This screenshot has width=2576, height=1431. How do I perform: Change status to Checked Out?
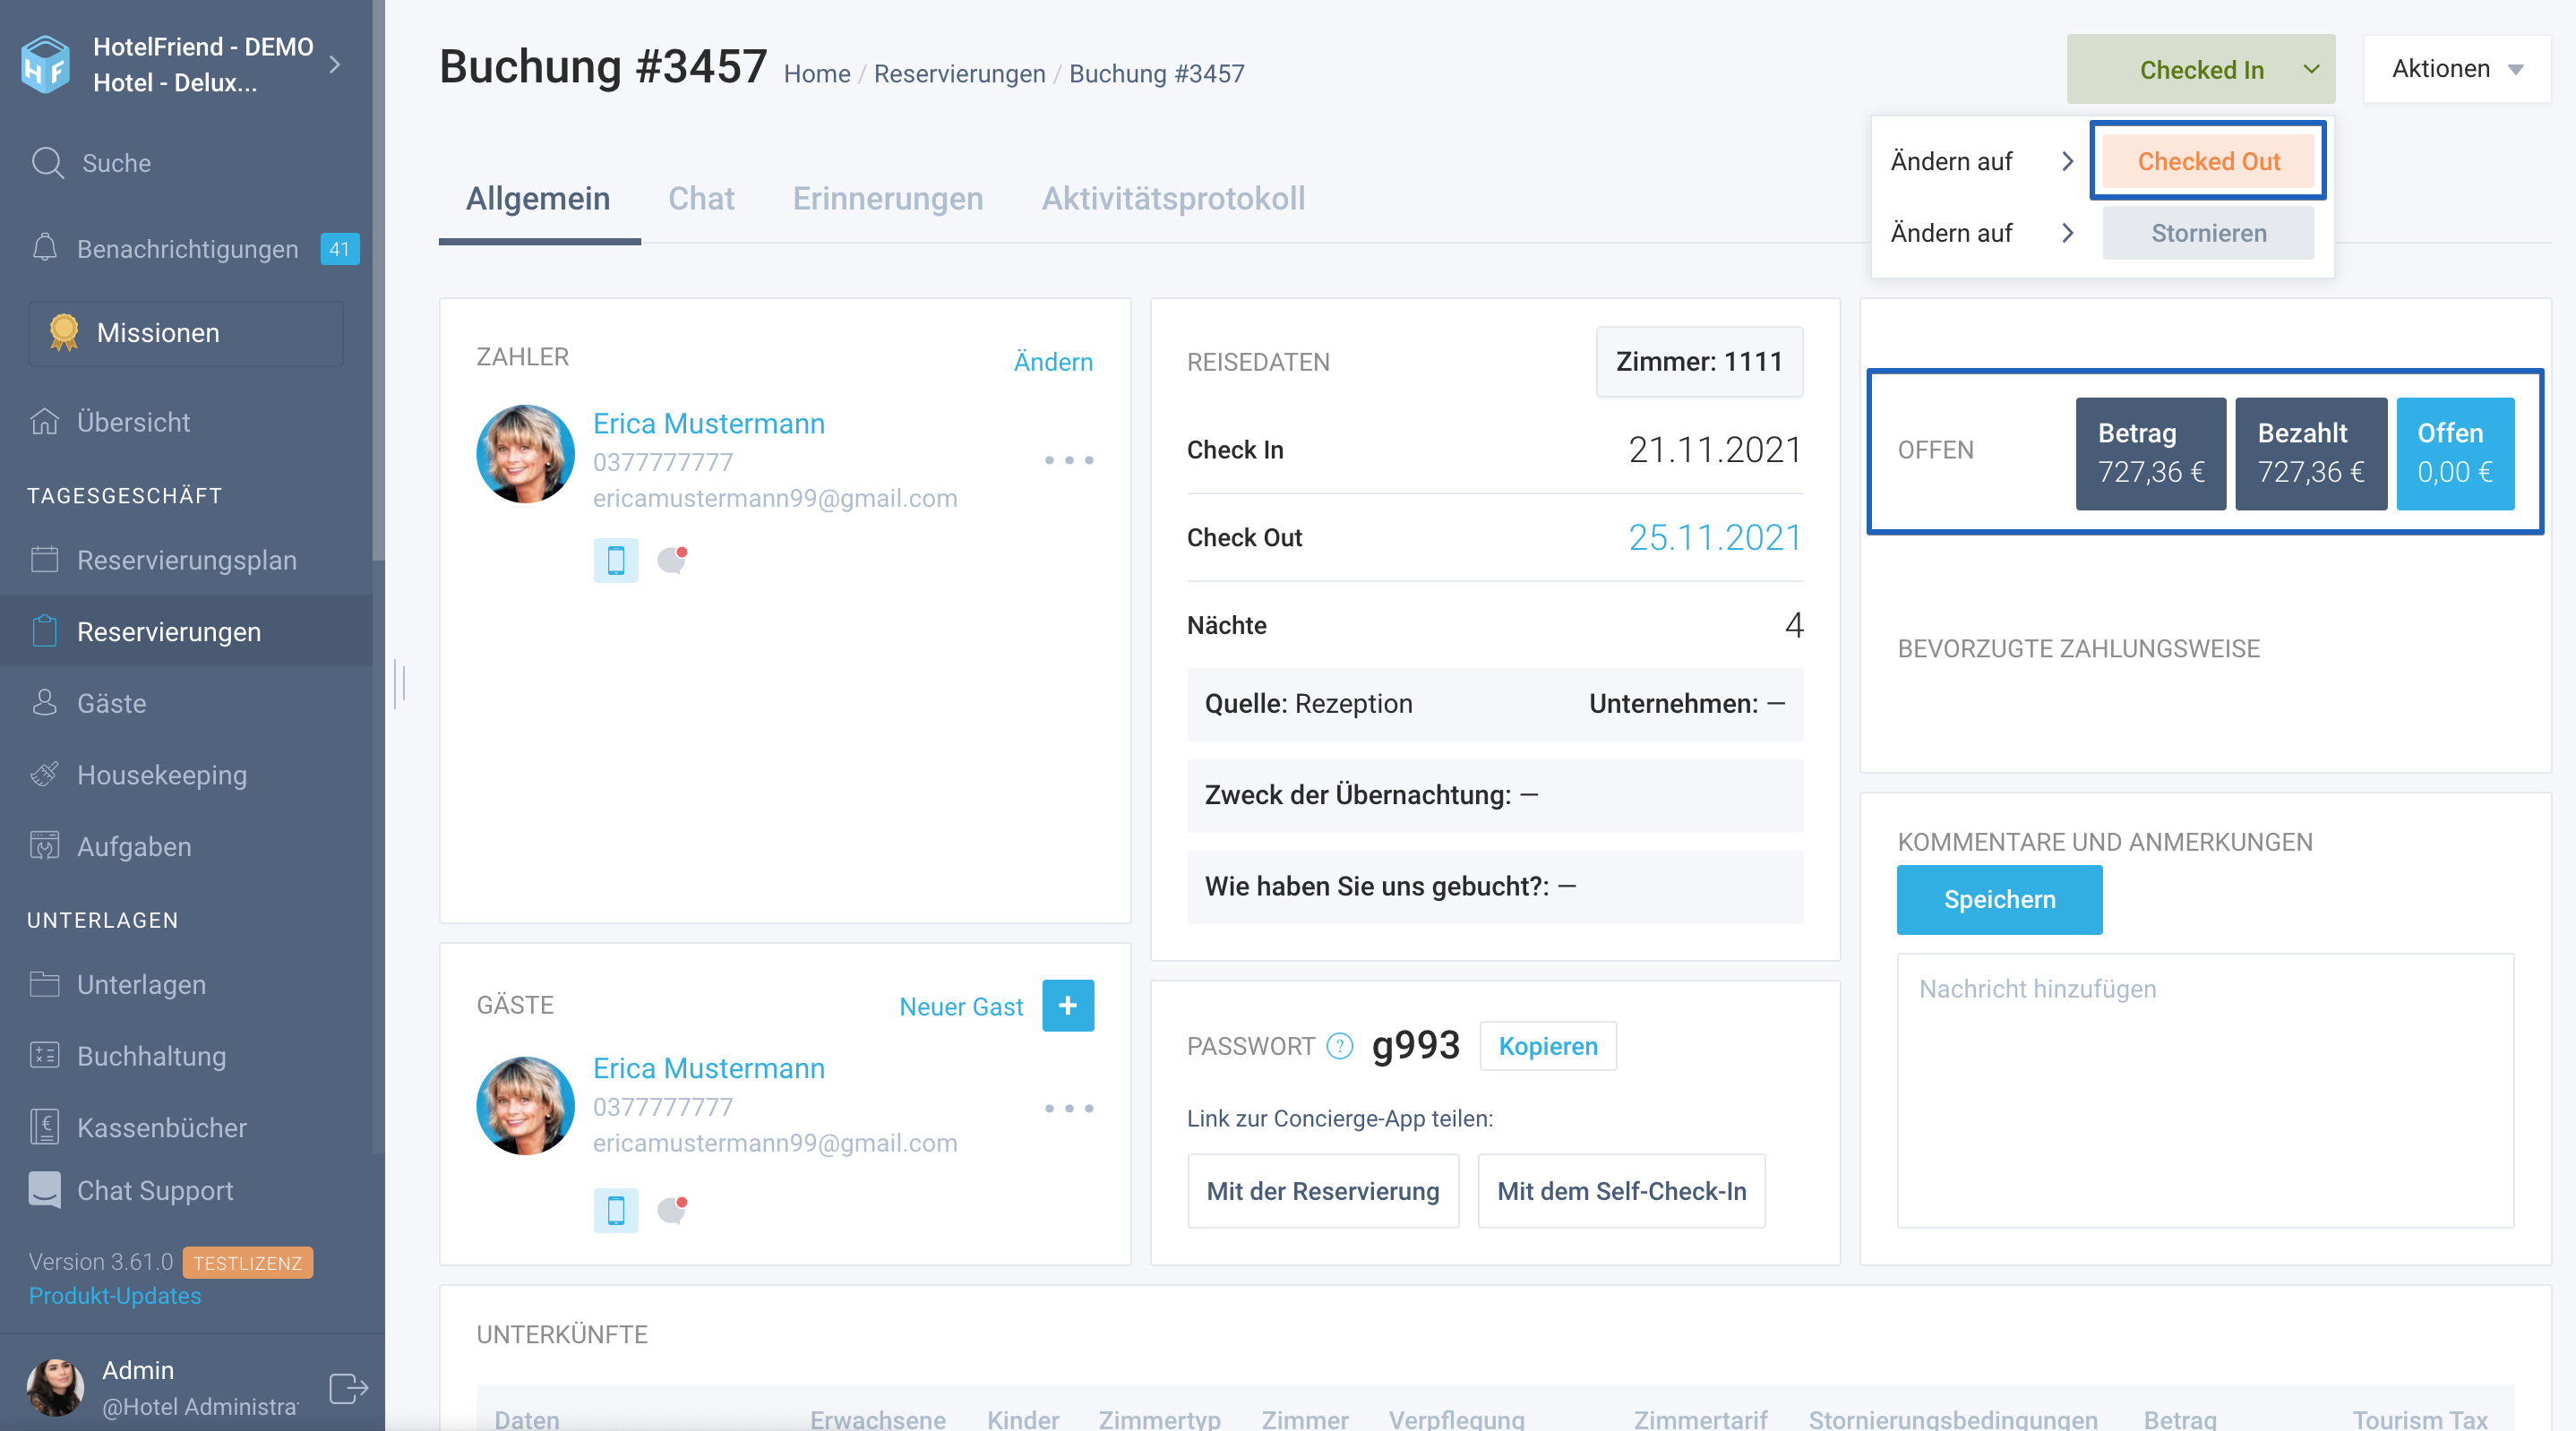[2208, 161]
